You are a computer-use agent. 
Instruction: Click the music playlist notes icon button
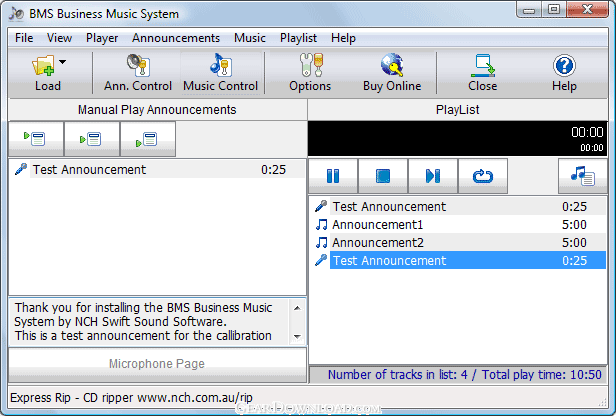583,176
